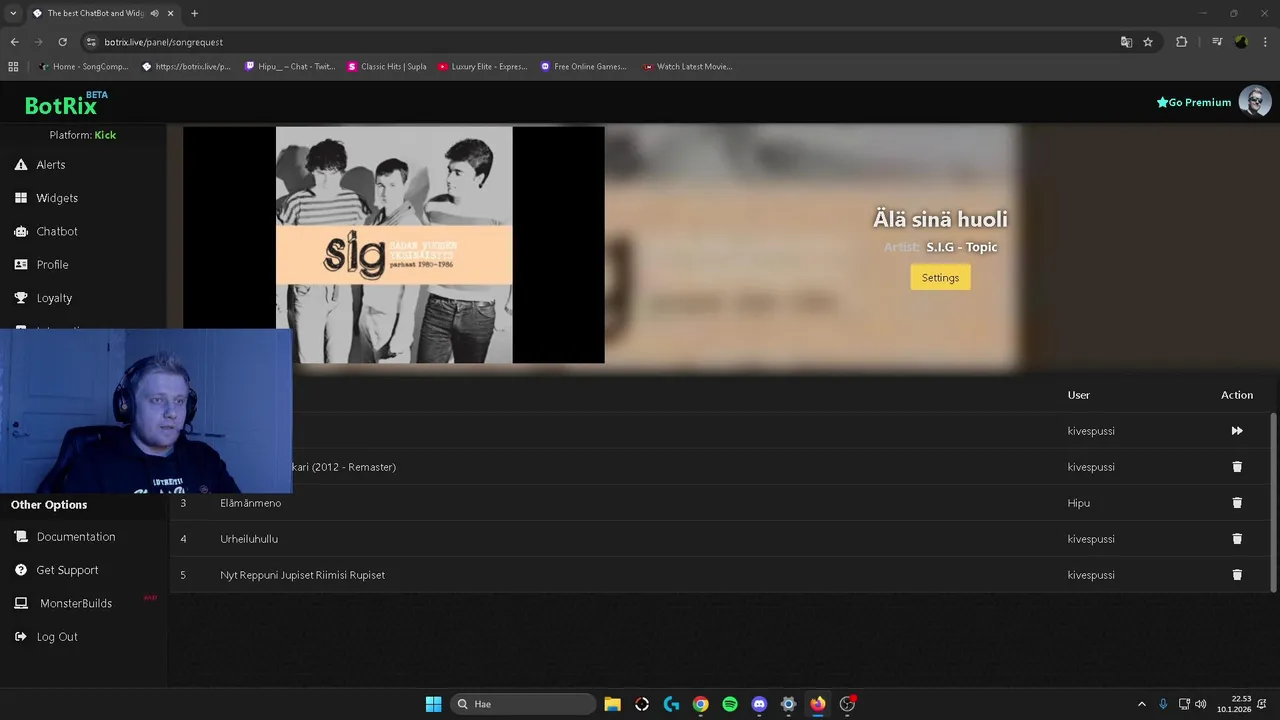This screenshot has height=720, width=1280.
Task: Delete the Elämänmeno song from queue
Action: pyautogui.click(x=1237, y=503)
